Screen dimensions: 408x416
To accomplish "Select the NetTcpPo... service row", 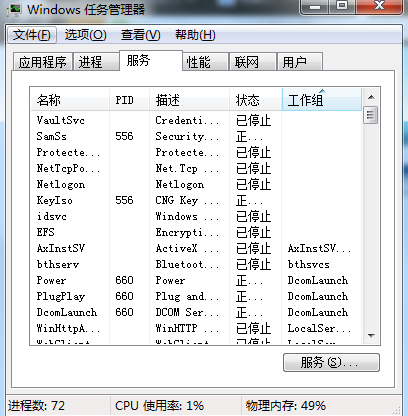I will (x=196, y=168).
